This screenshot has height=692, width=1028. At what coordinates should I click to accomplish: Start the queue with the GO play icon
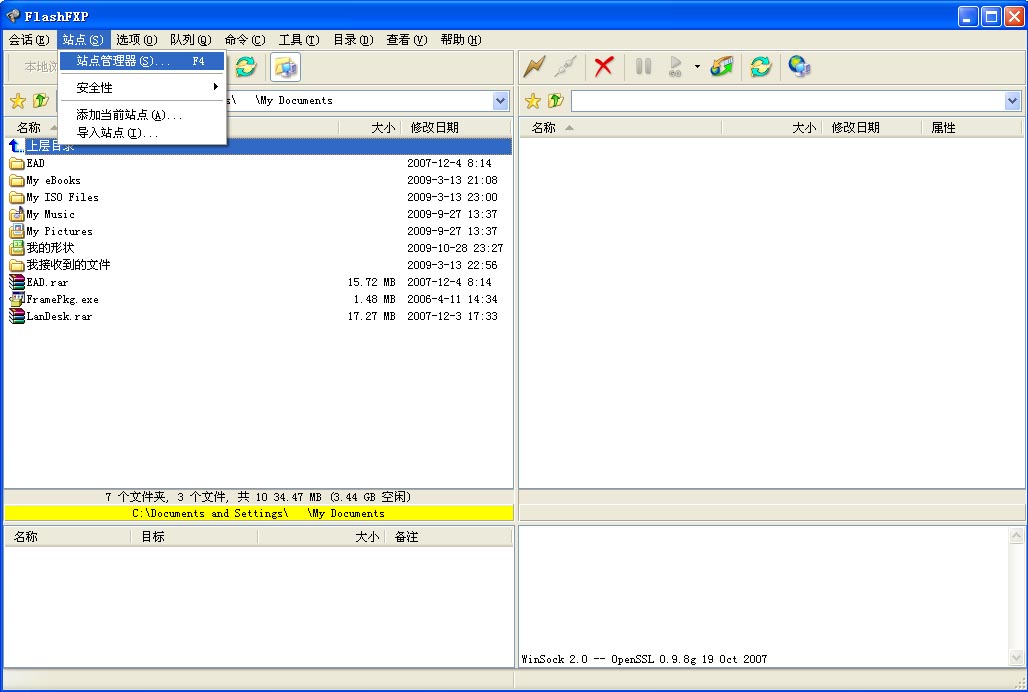(x=675, y=66)
